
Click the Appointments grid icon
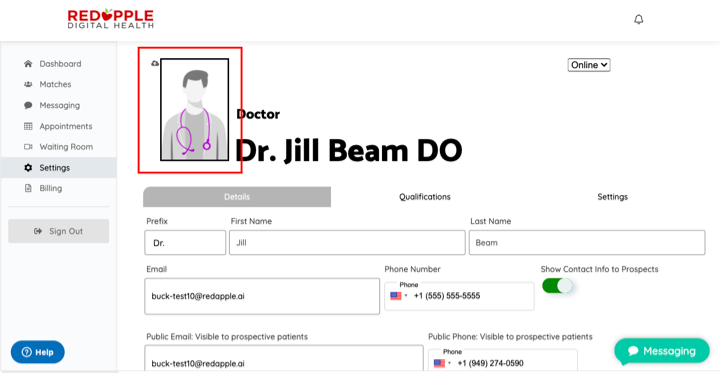coord(28,126)
